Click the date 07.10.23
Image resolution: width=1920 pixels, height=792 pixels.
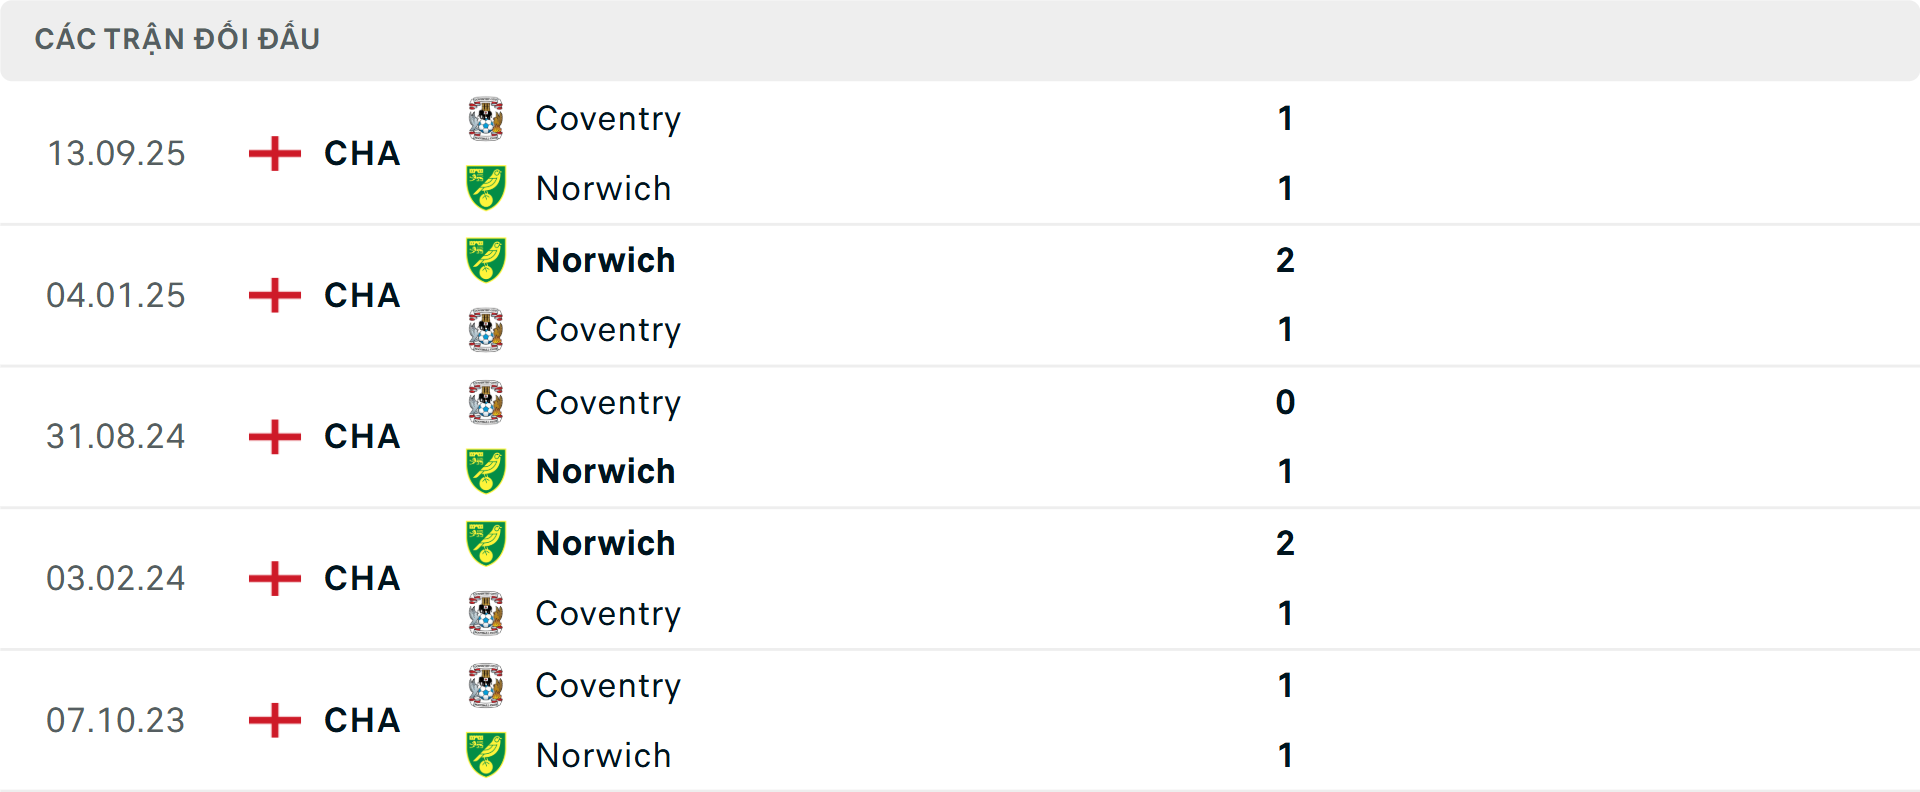117,721
